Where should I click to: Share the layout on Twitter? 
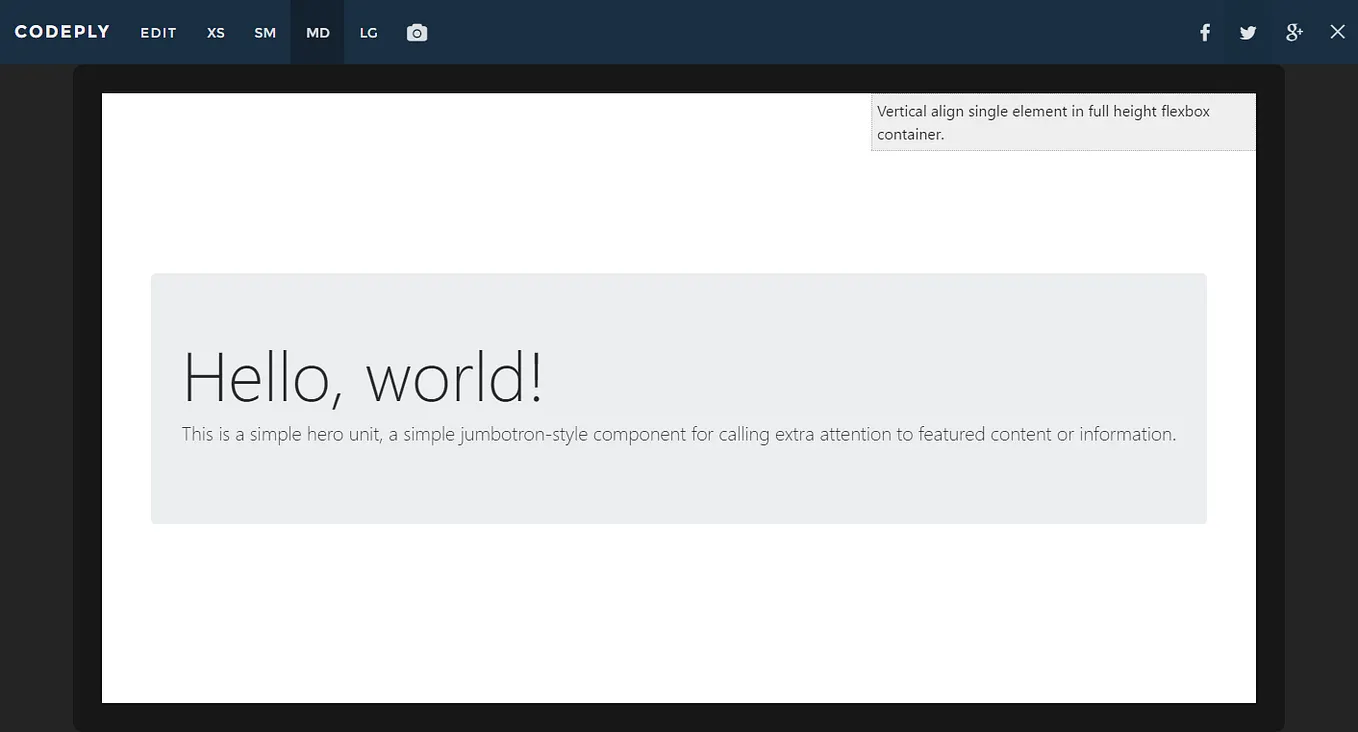point(1246,30)
